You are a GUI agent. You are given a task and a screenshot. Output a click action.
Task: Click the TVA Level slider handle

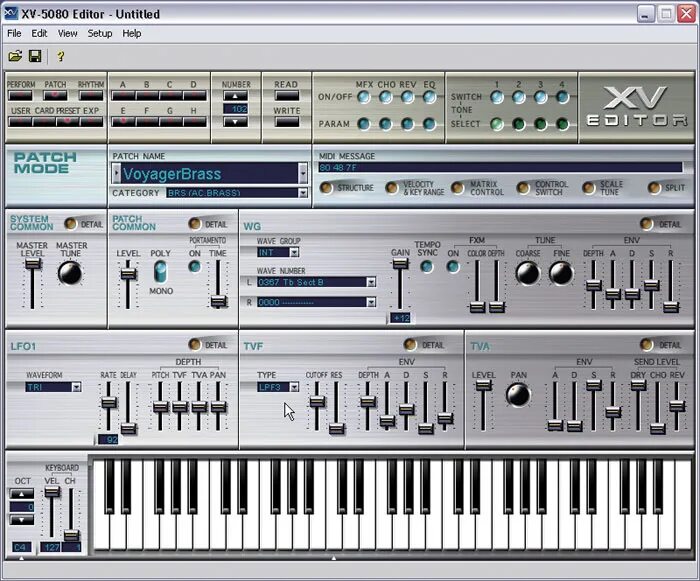click(x=483, y=385)
